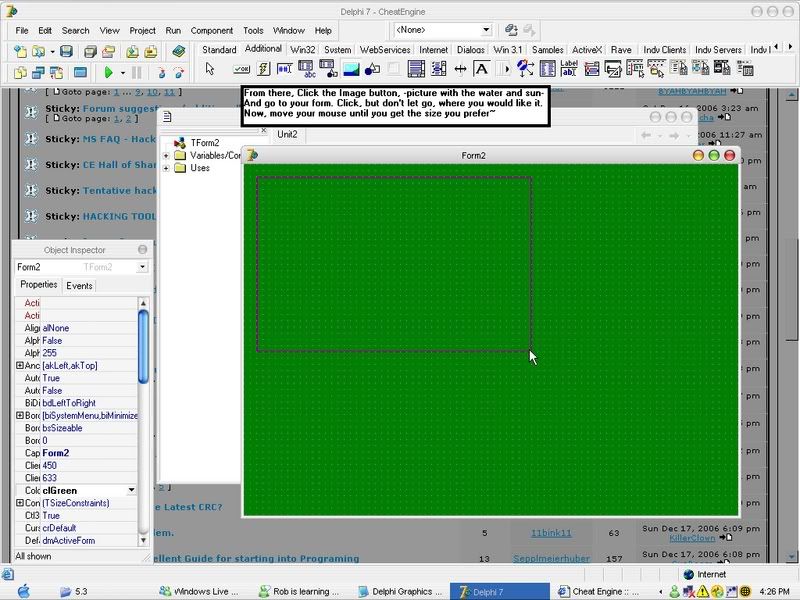This screenshot has width=800, height=600.
Task: Select the arrow pointer tool in the palette
Action: point(210,69)
